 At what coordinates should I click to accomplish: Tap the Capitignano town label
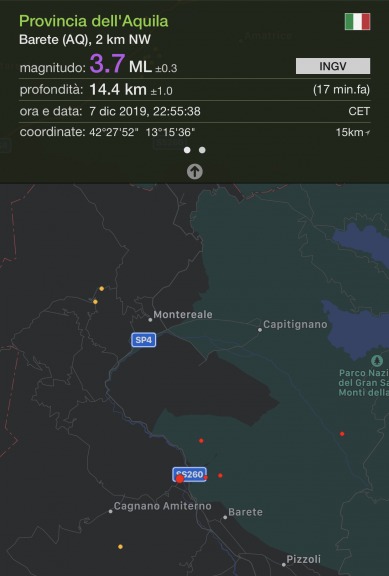tap(295, 324)
